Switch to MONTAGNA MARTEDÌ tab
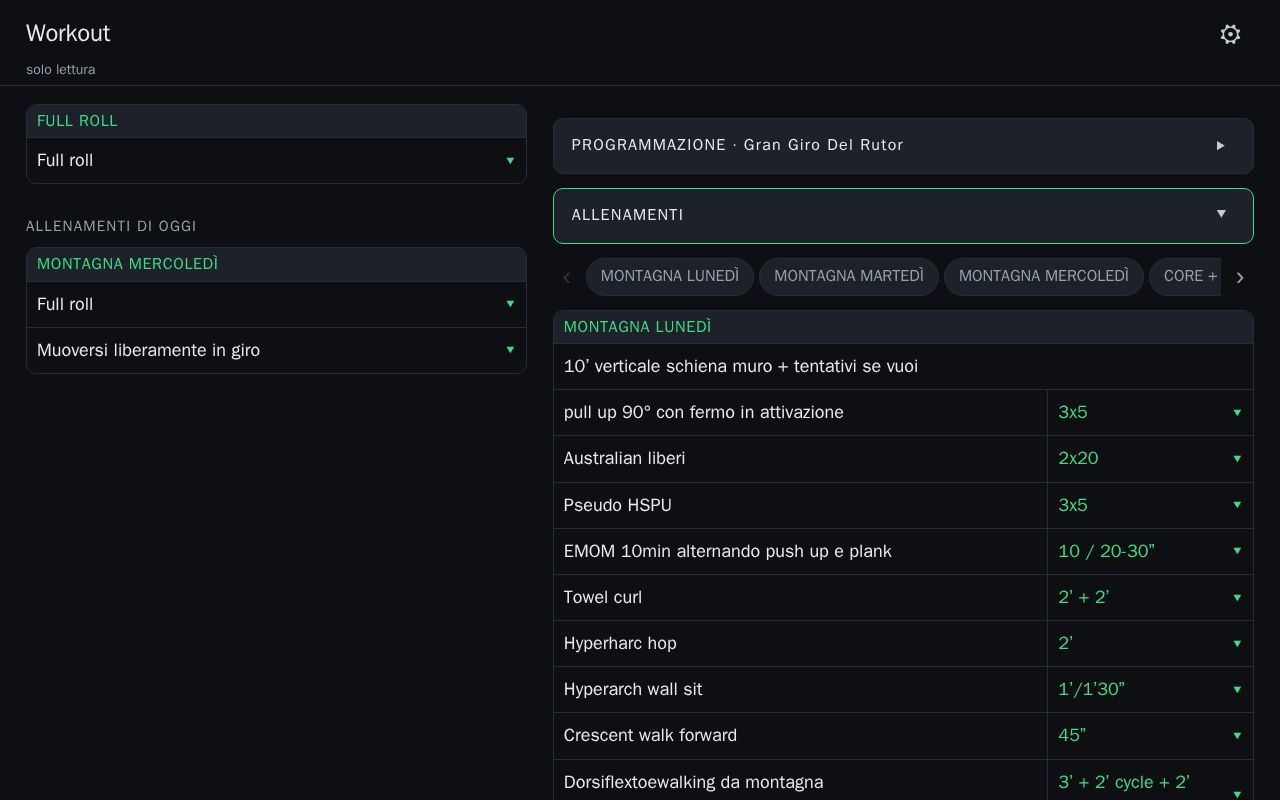The width and height of the screenshot is (1280, 800). tap(849, 277)
